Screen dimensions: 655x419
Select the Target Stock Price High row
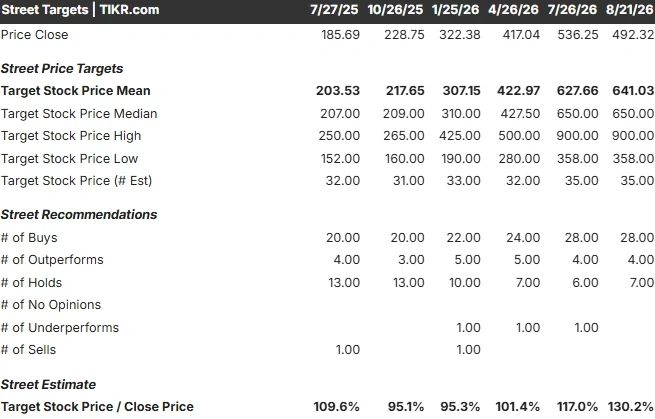[328, 136]
